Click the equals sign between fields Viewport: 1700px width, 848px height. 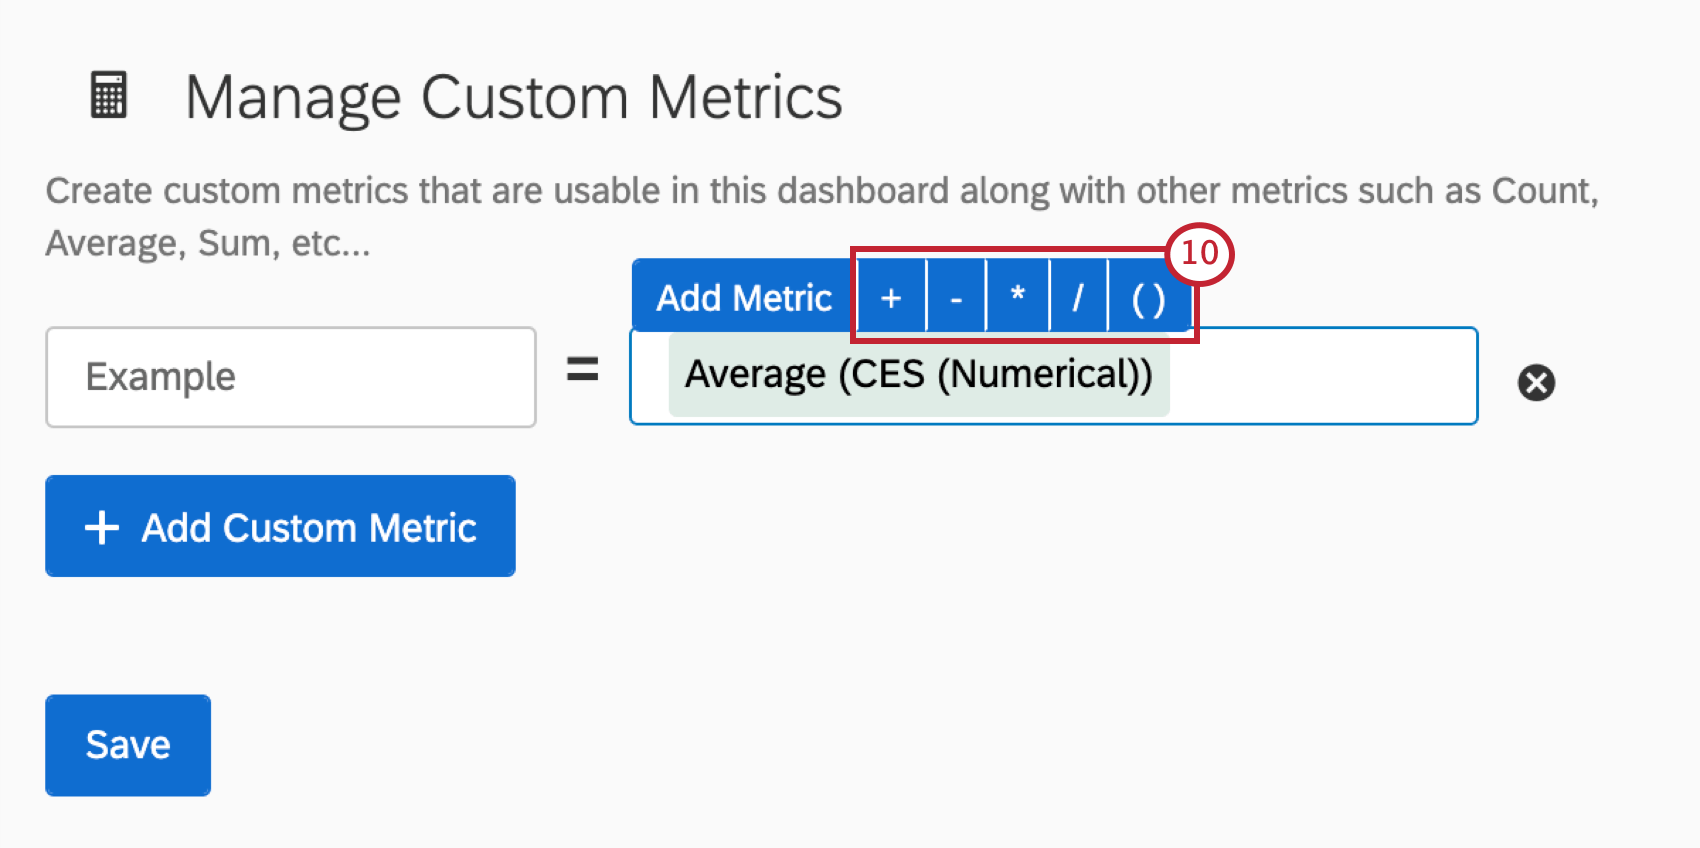click(x=582, y=371)
